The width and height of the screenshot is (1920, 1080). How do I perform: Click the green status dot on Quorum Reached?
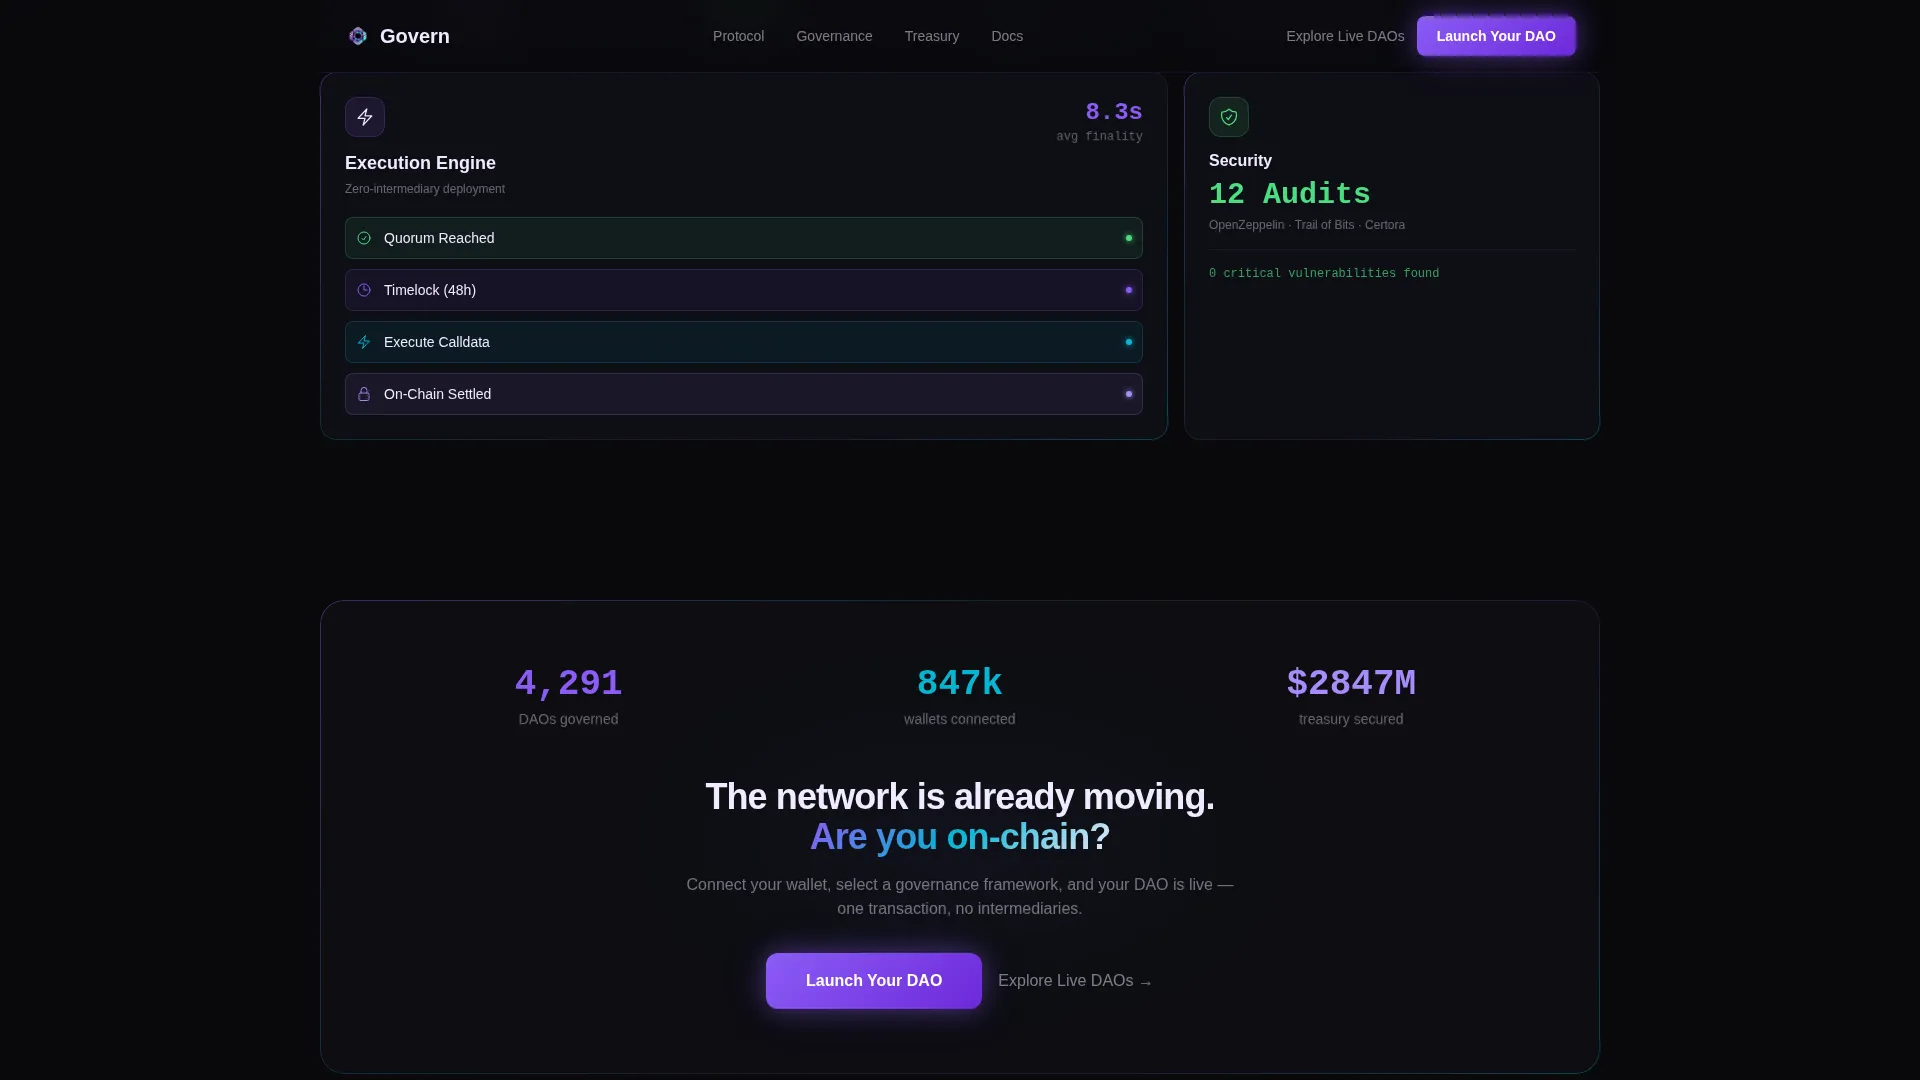coord(1129,238)
